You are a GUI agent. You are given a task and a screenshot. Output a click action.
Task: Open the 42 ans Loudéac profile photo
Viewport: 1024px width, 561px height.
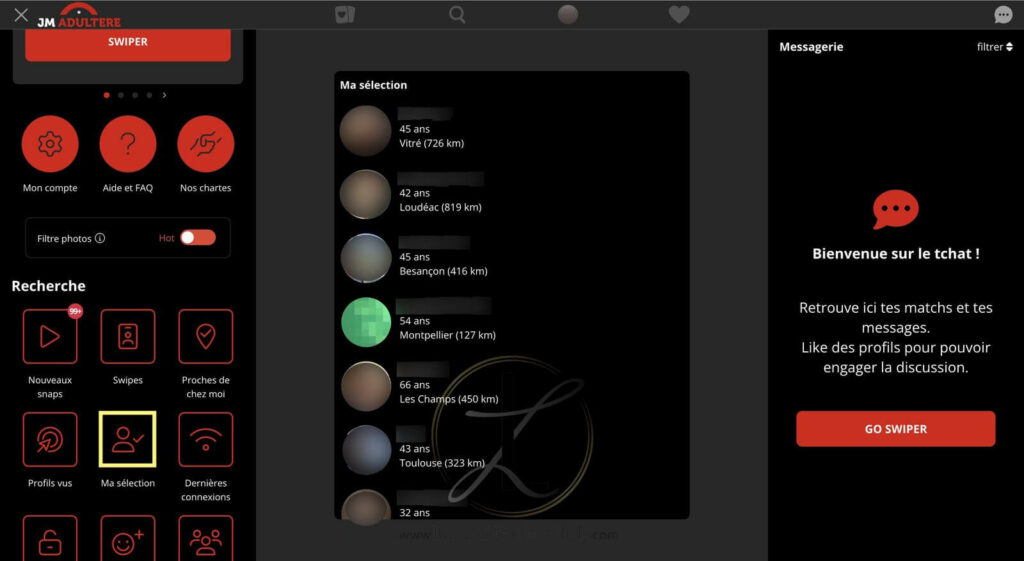[365, 195]
